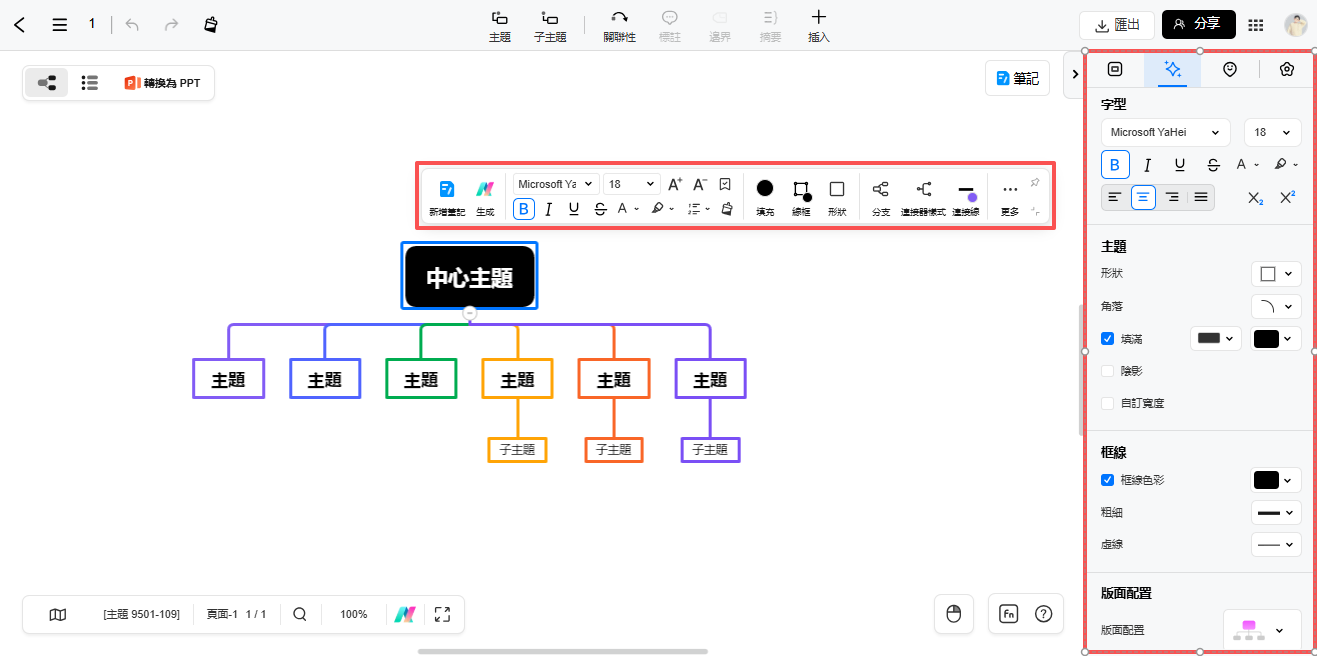The height and width of the screenshot is (656, 1317).
Task: Enable the 自訂寬度 custom width checkbox
Action: point(1107,402)
